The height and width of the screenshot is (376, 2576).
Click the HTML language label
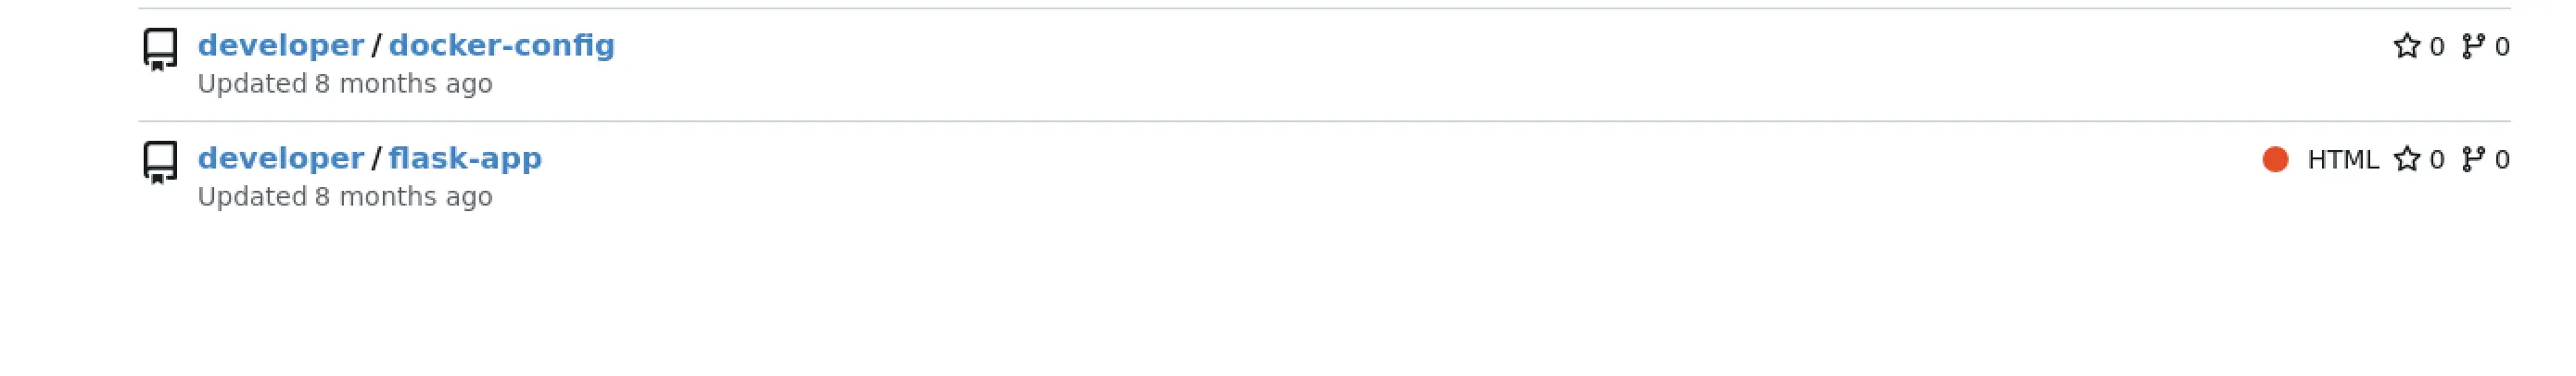coord(2342,160)
